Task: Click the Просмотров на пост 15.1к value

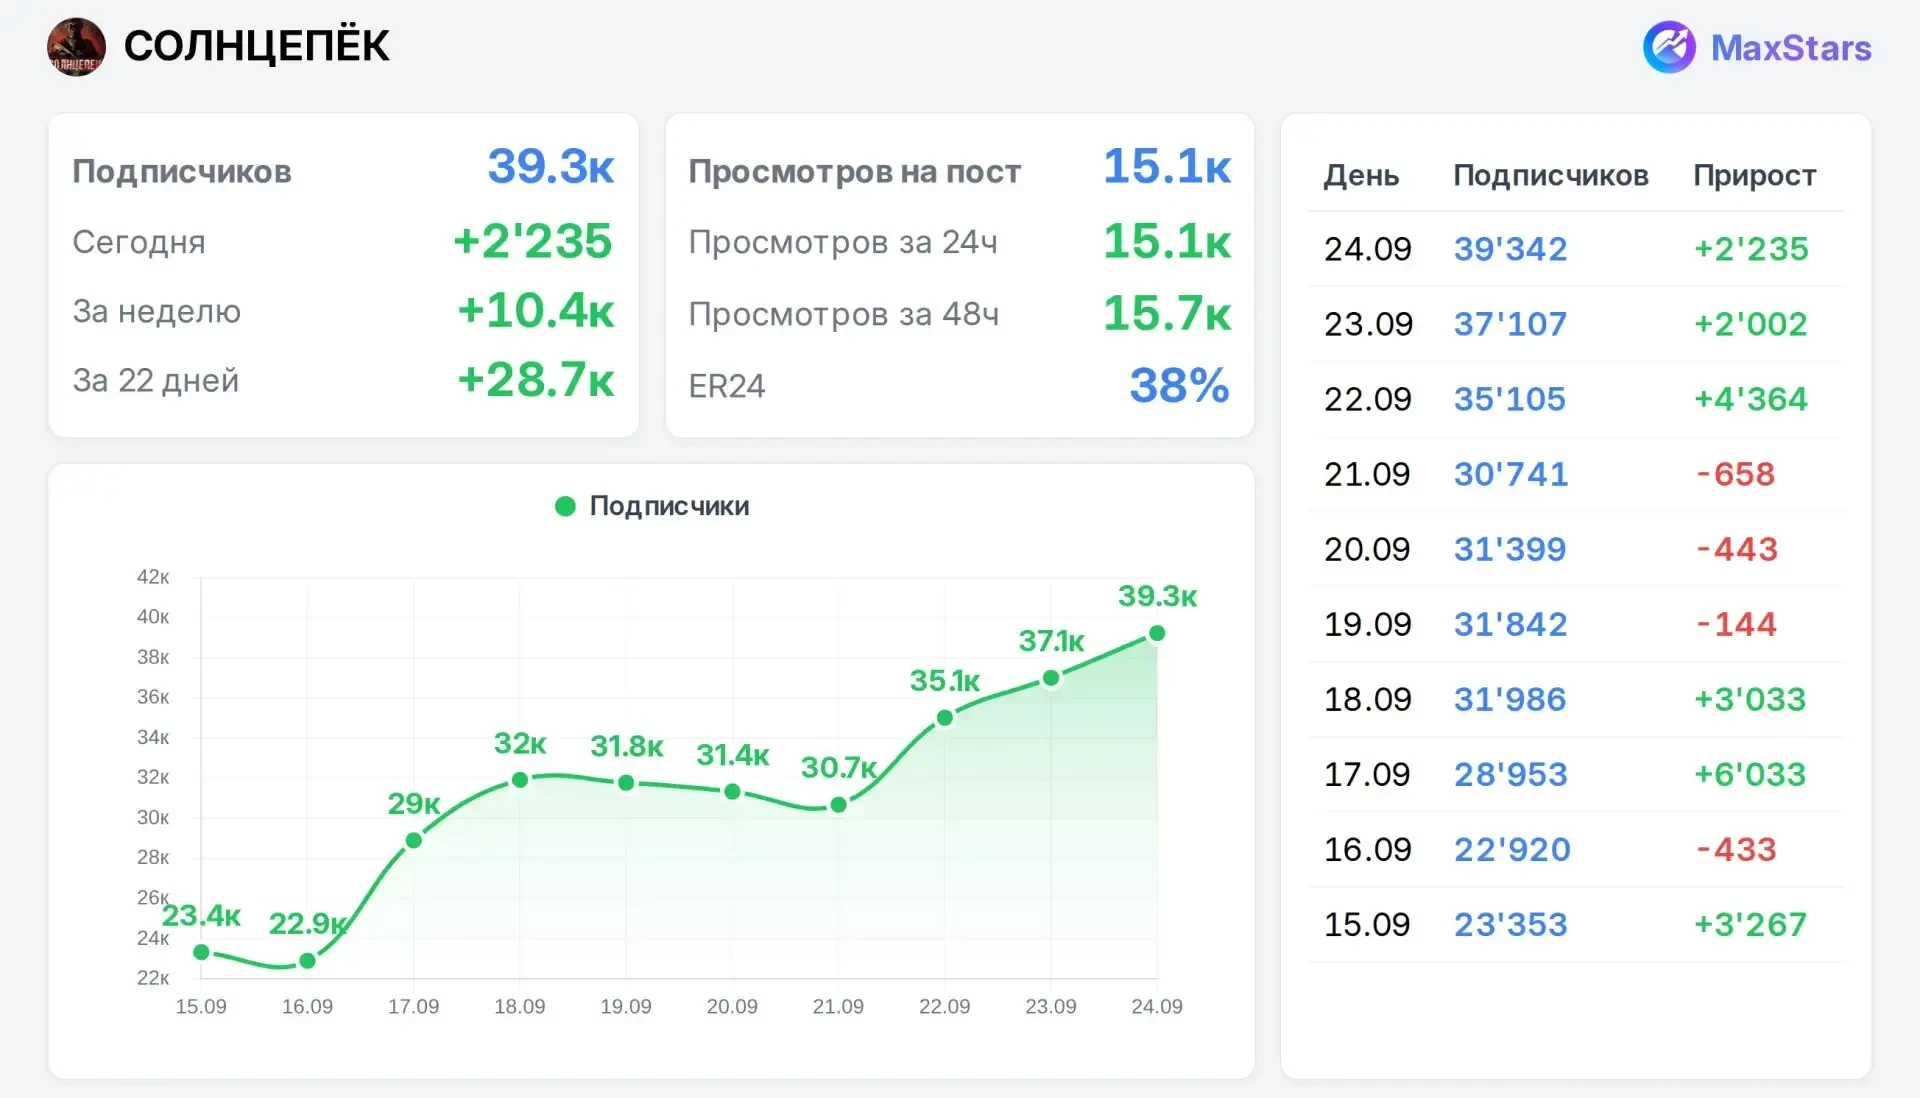Action: click(x=1167, y=166)
